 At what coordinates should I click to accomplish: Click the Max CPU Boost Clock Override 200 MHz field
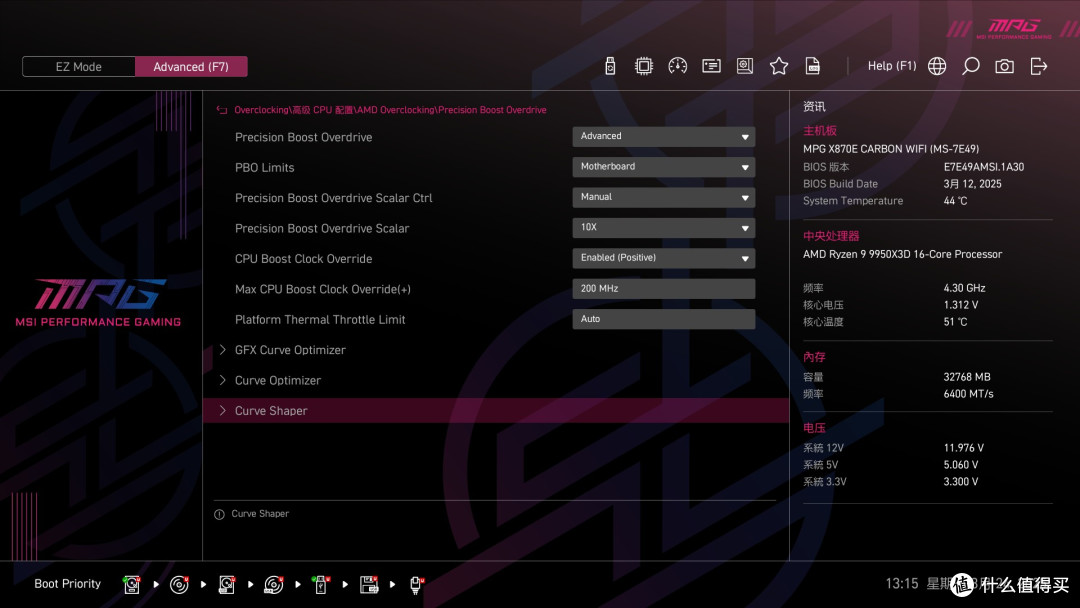663,289
